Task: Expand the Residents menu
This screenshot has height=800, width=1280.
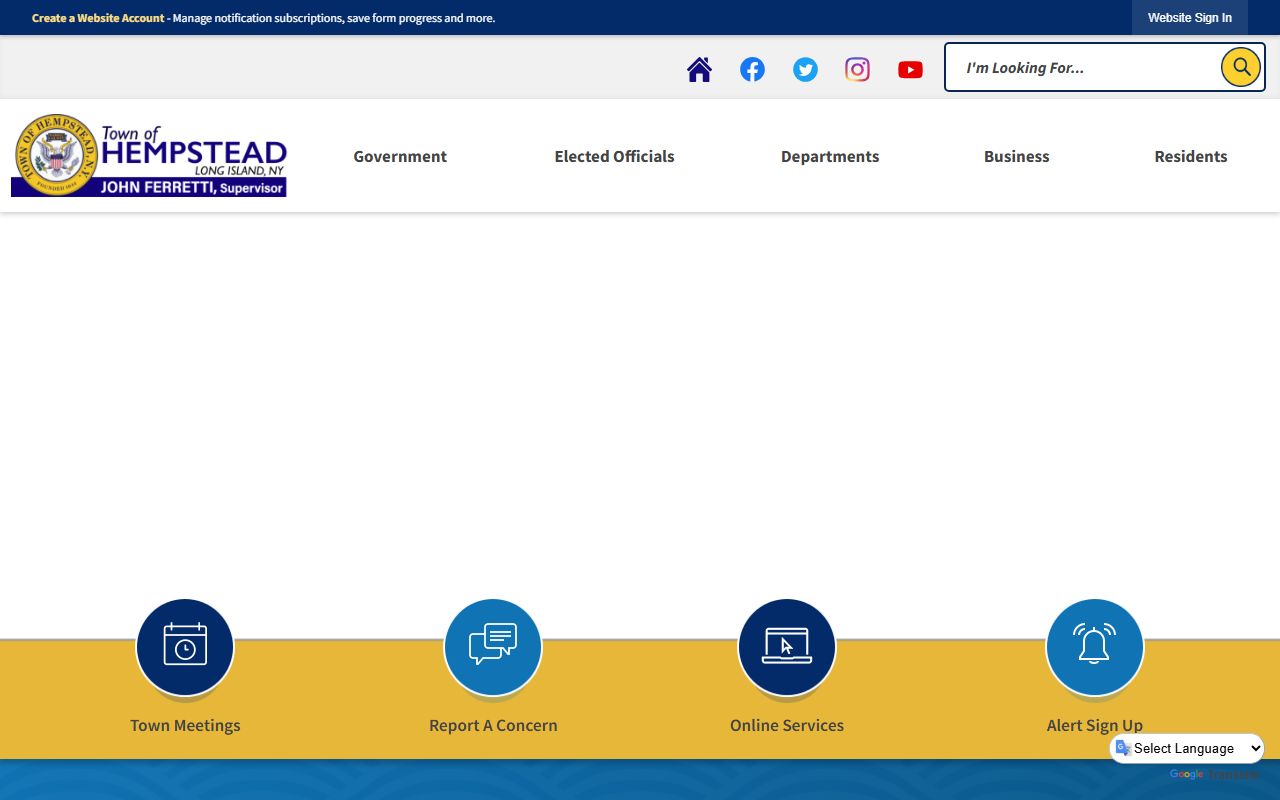Action: (1190, 156)
